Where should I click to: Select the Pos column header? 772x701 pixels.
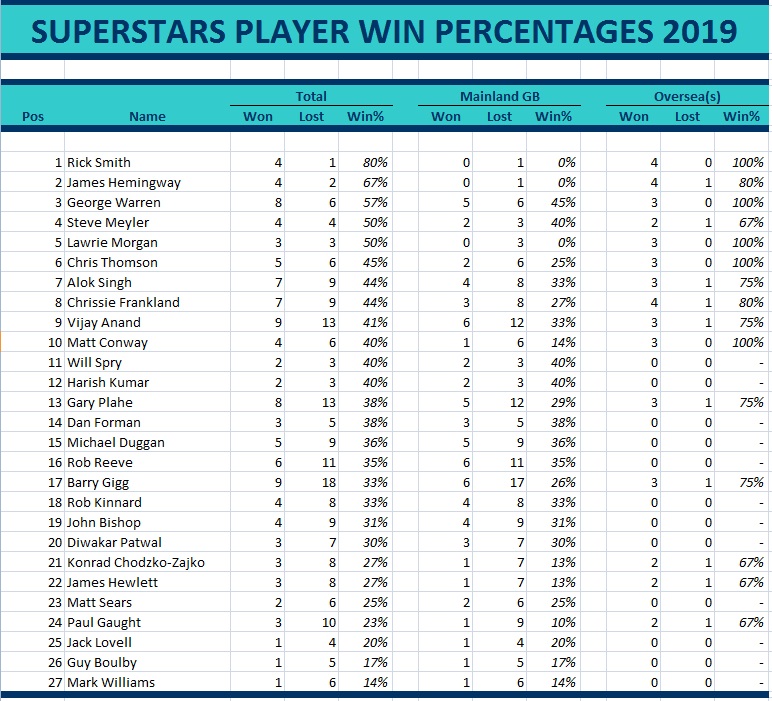[33, 116]
